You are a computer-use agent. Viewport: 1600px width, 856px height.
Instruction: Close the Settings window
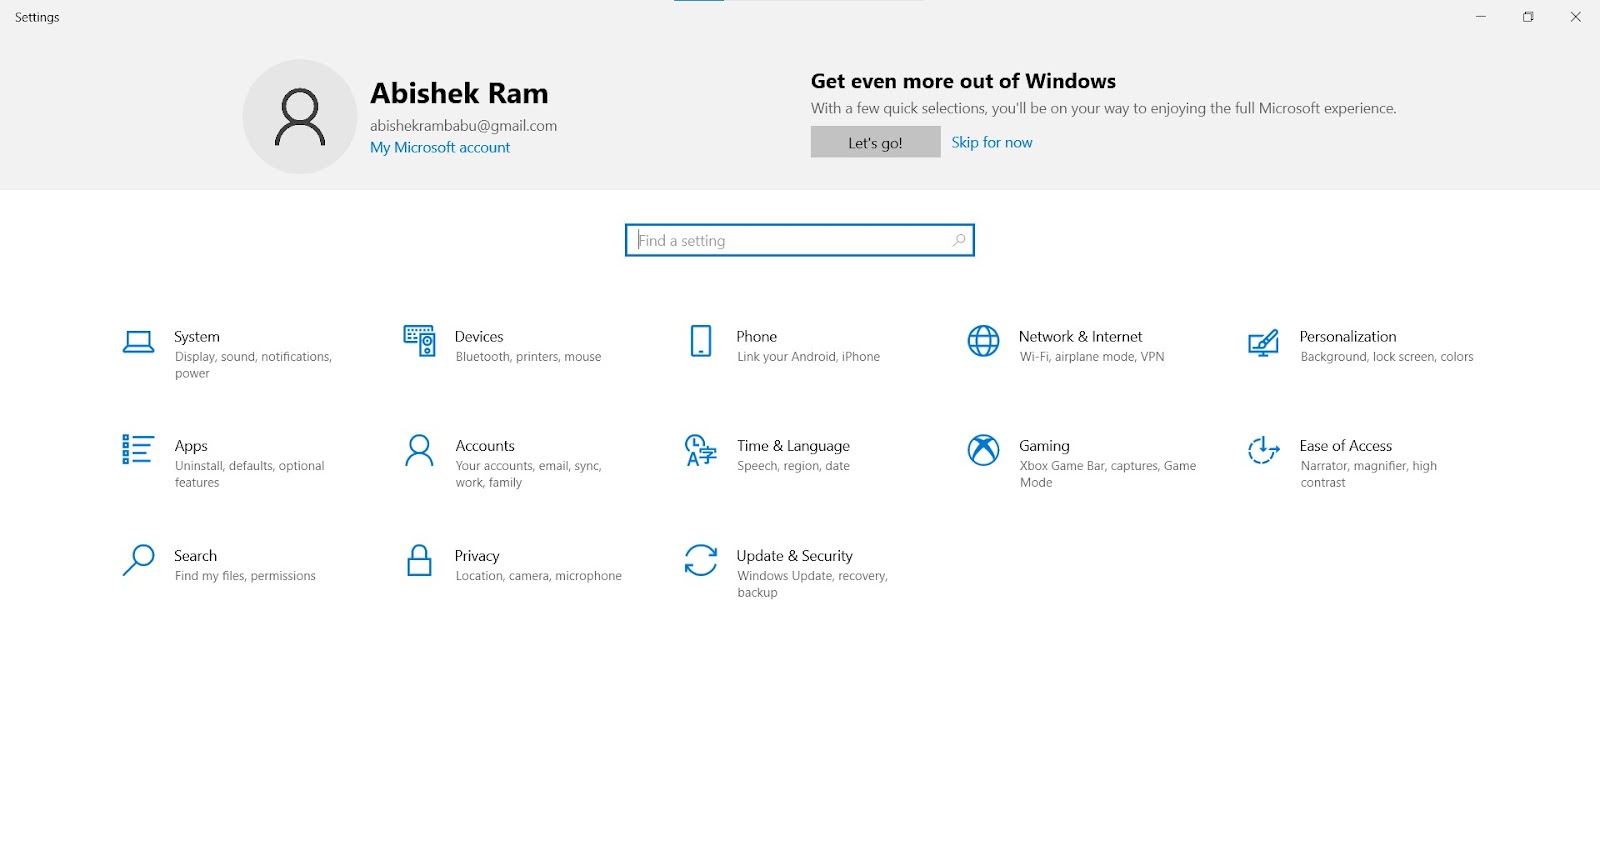[x=1576, y=17]
